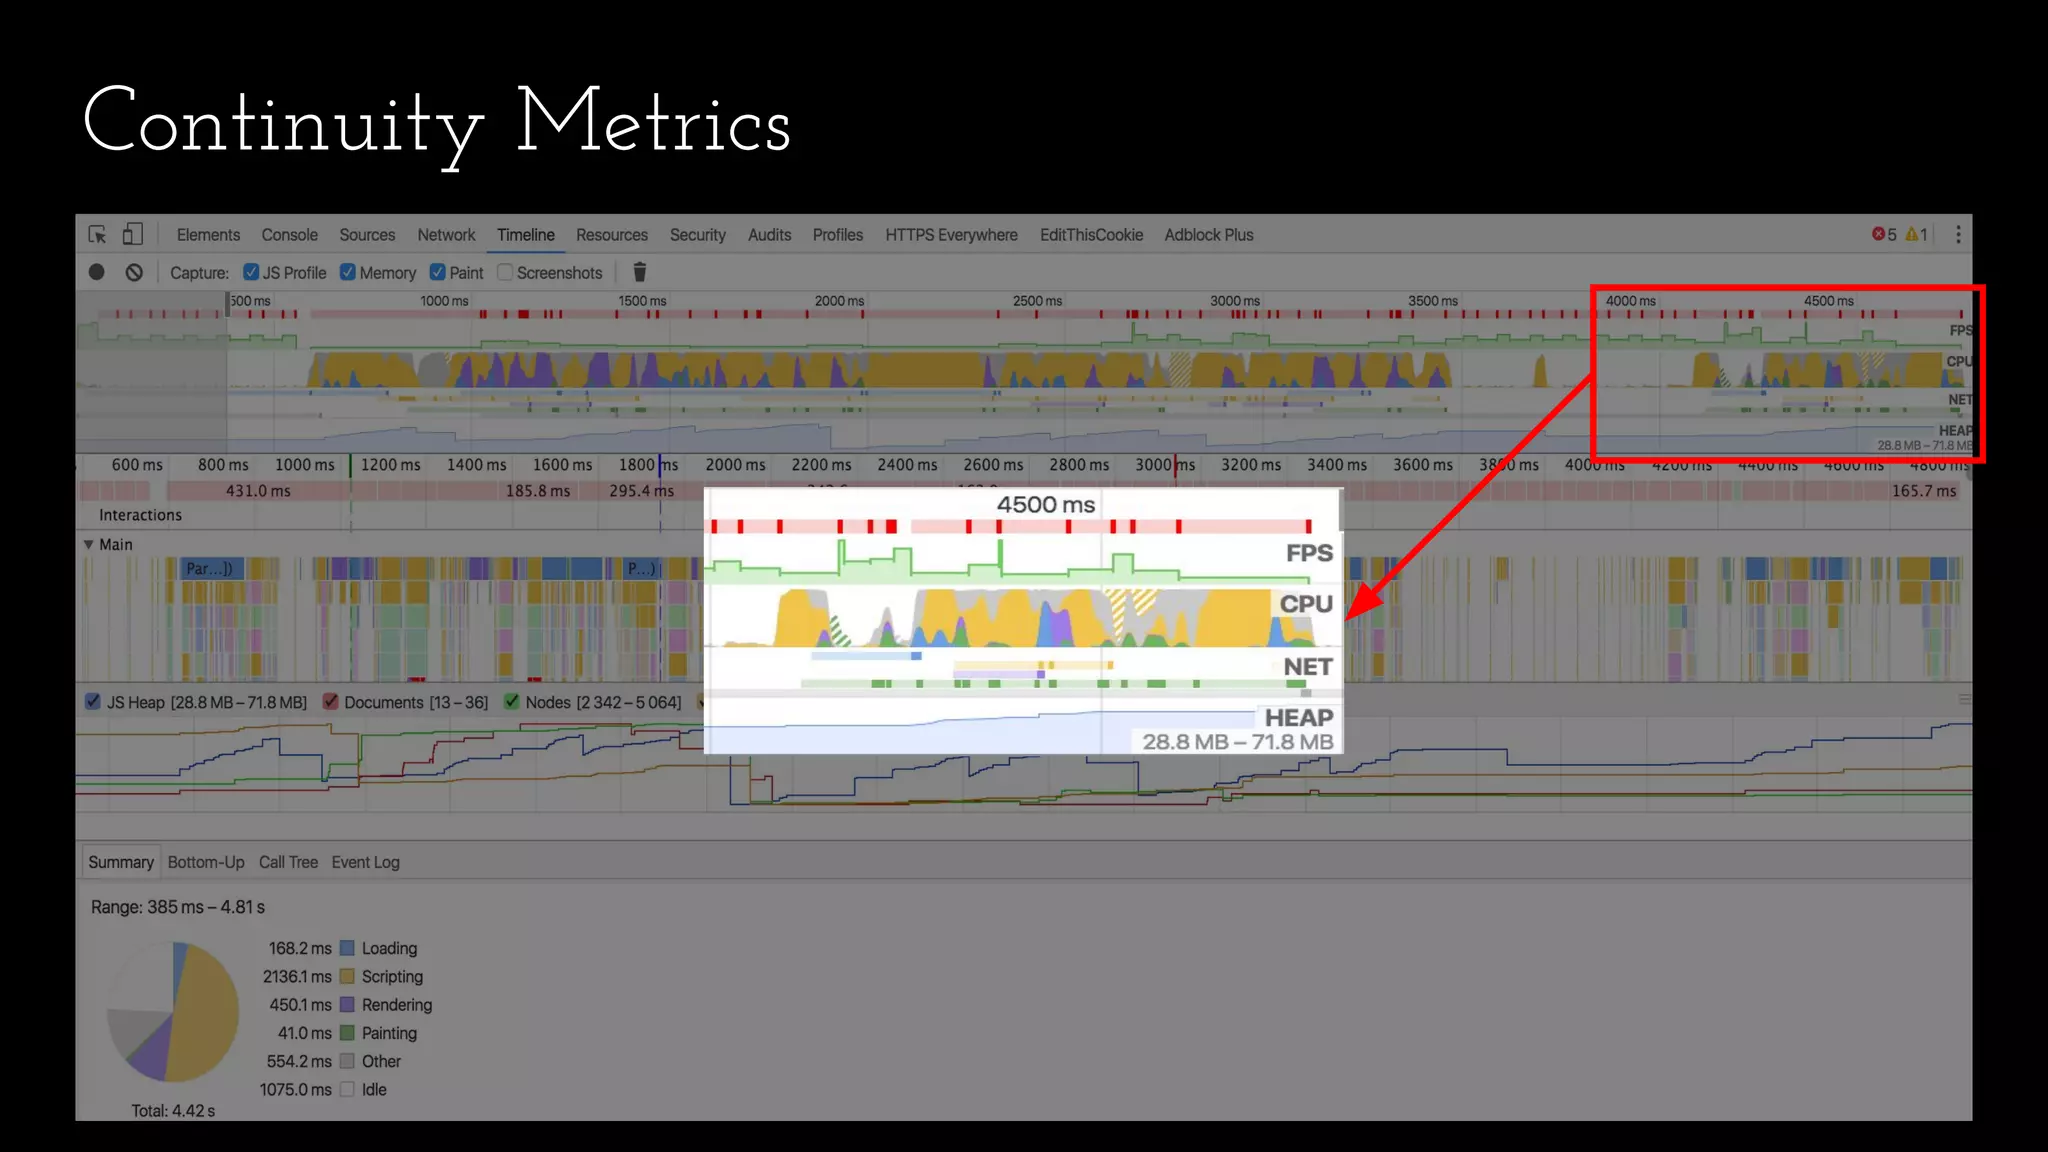
Task: Open the Resources tab
Action: (x=612, y=235)
